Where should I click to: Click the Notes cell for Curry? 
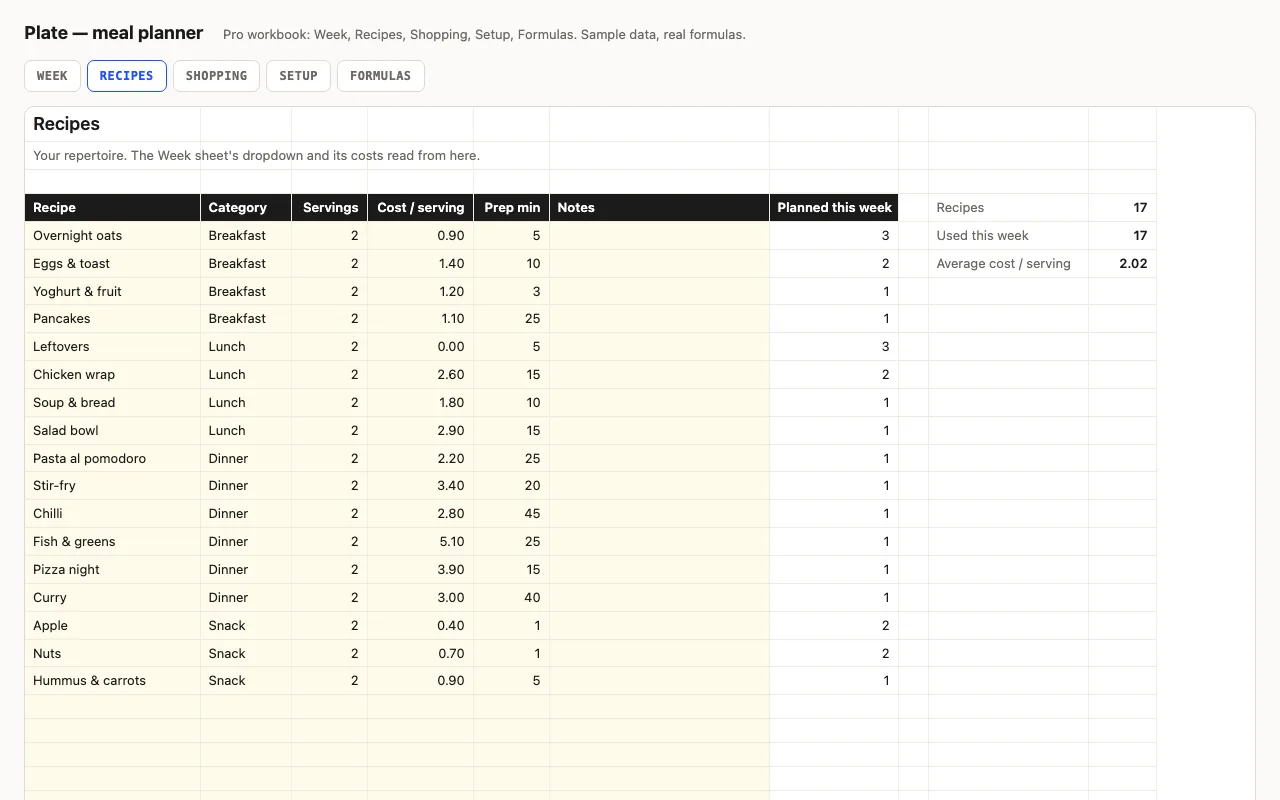tap(660, 598)
